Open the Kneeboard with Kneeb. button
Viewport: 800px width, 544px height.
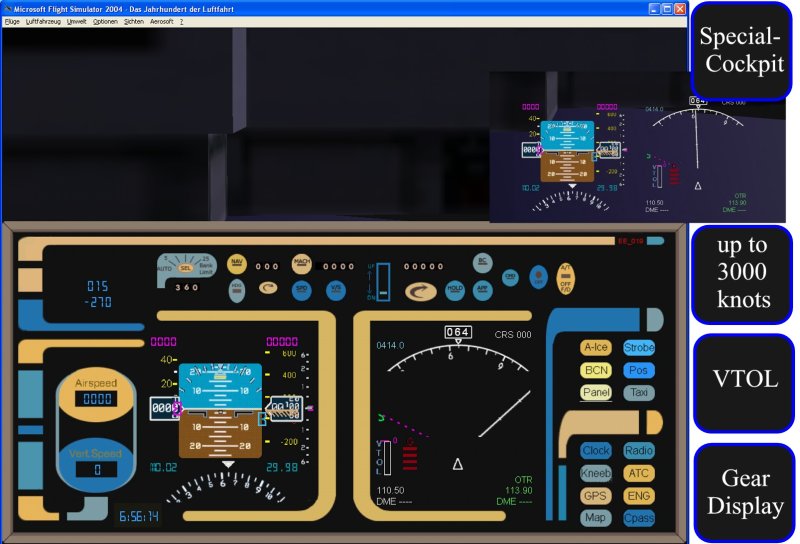(596, 473)
